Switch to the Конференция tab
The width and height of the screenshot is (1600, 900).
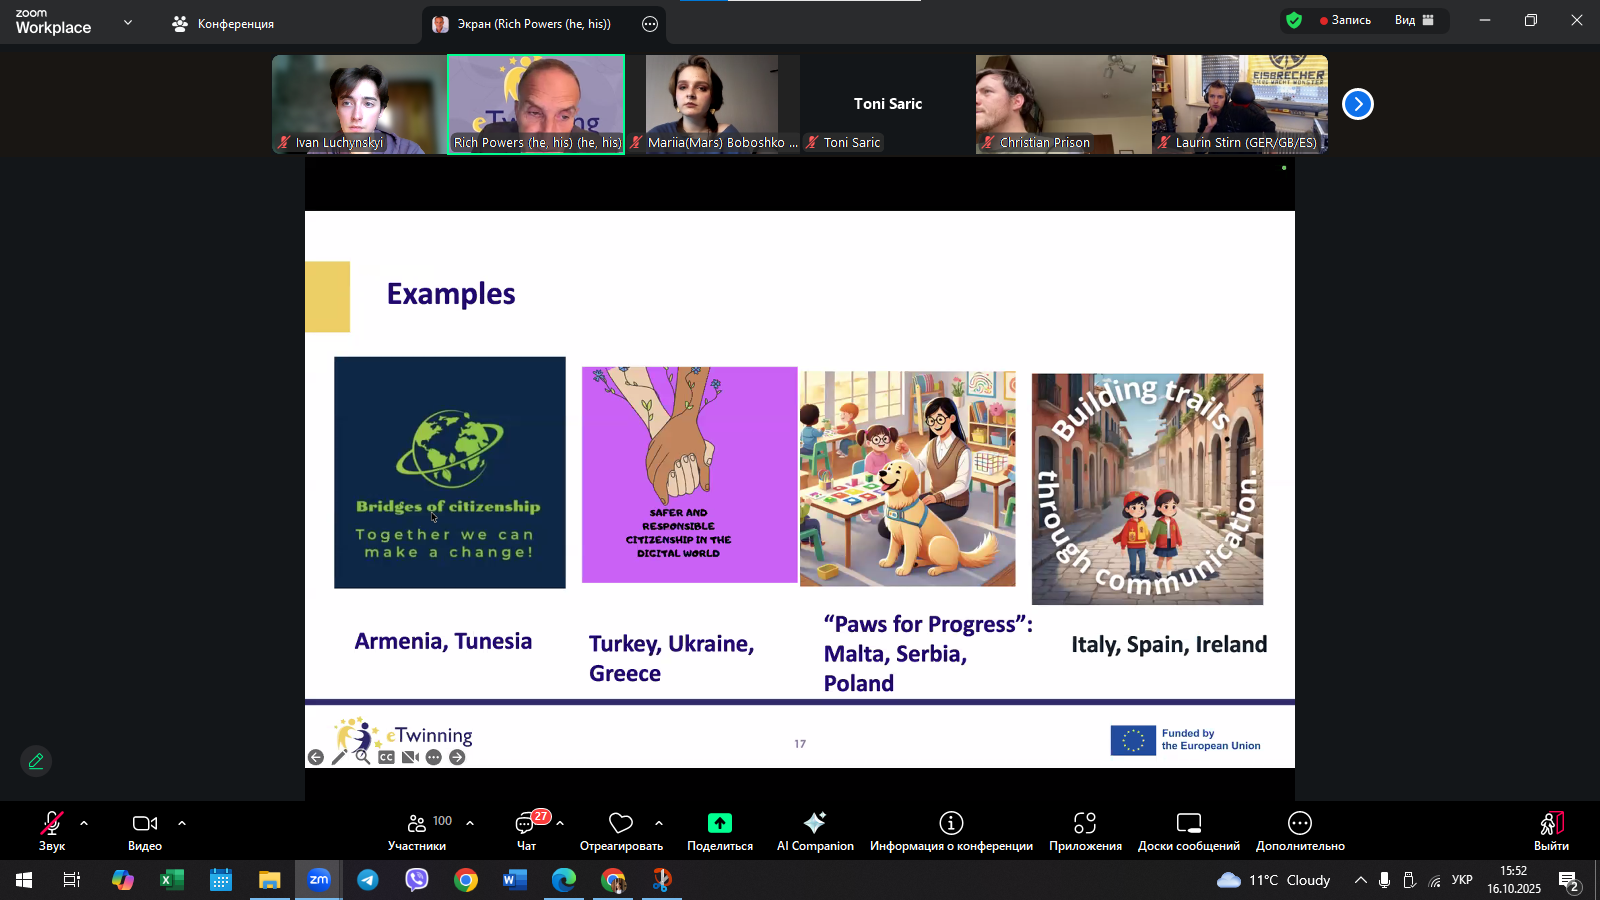tap(224, 24)
